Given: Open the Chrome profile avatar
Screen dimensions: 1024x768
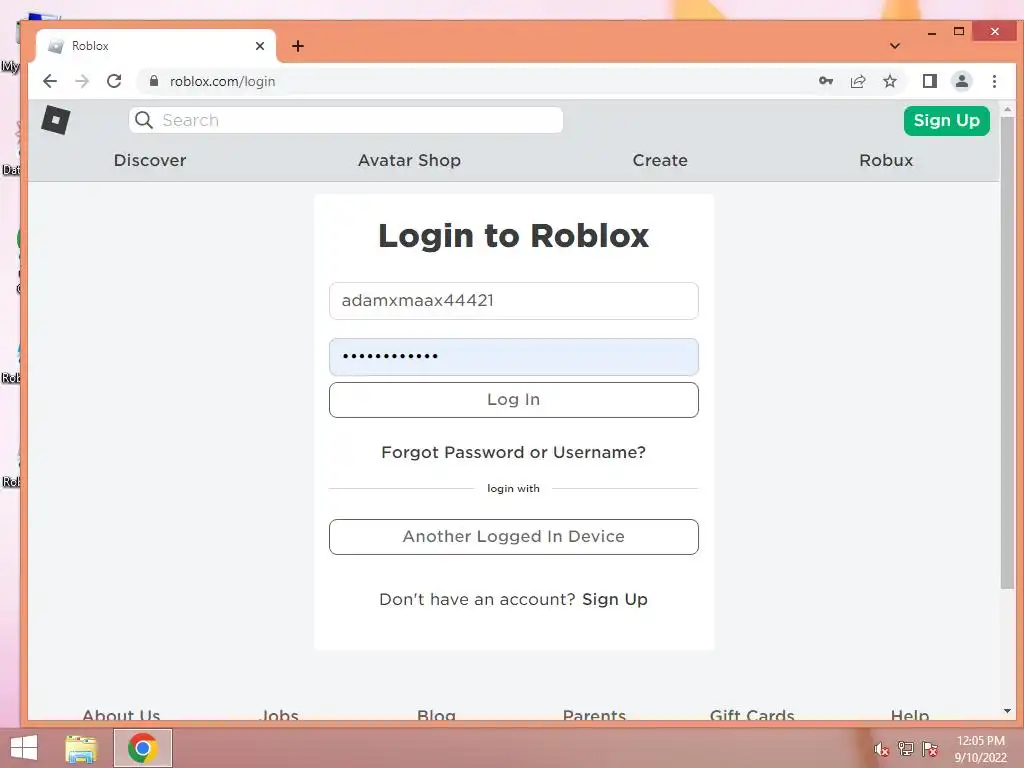Looking at the screenshot, I should click(x=962, y=81).
